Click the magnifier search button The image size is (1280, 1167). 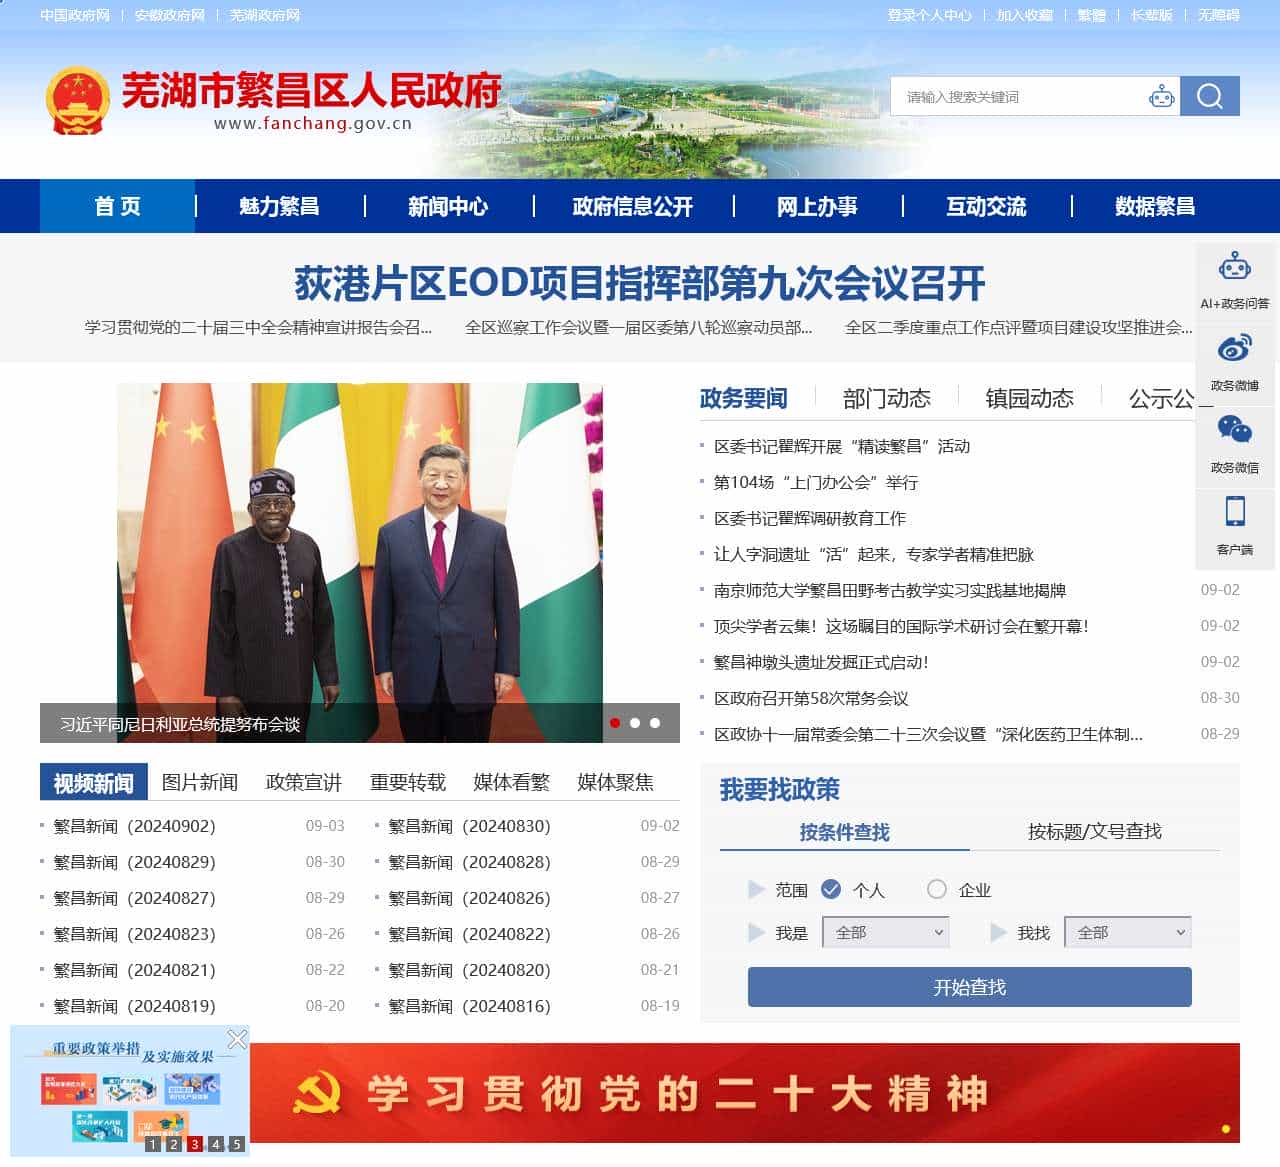(x=1209, y=96)
